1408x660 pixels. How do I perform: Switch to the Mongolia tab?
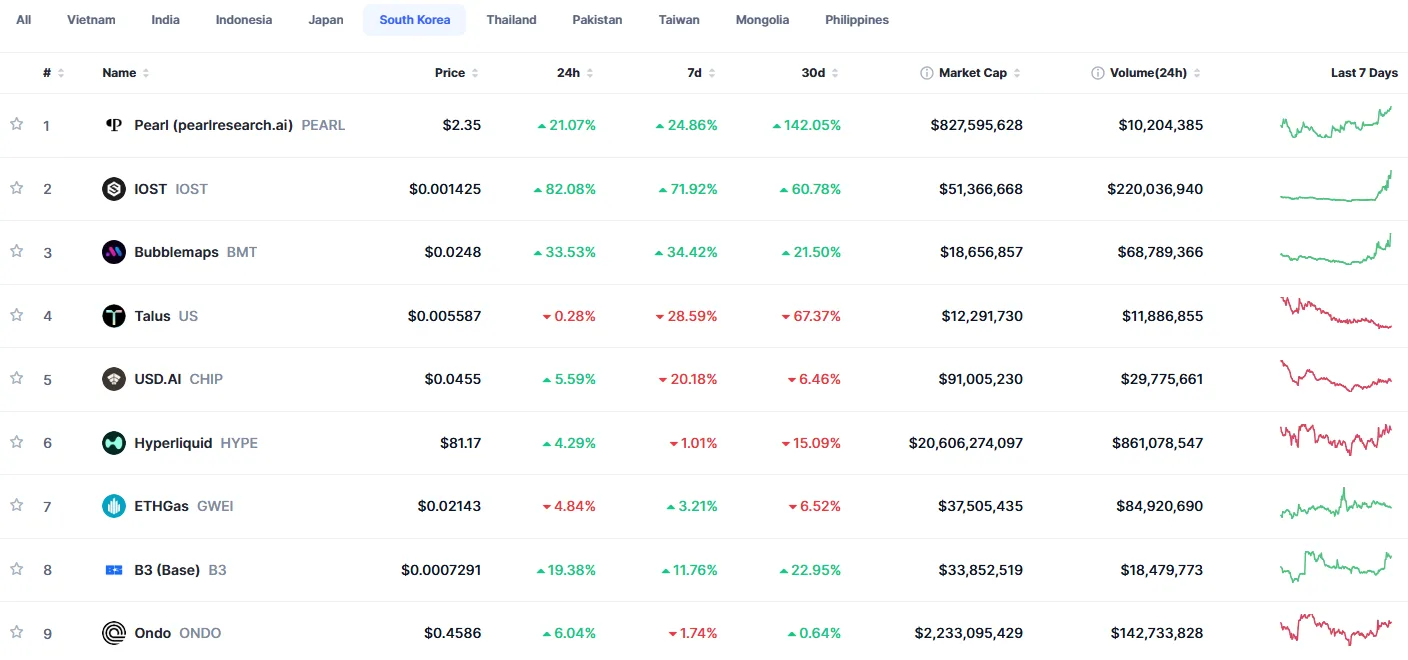(x=762, y=20)
